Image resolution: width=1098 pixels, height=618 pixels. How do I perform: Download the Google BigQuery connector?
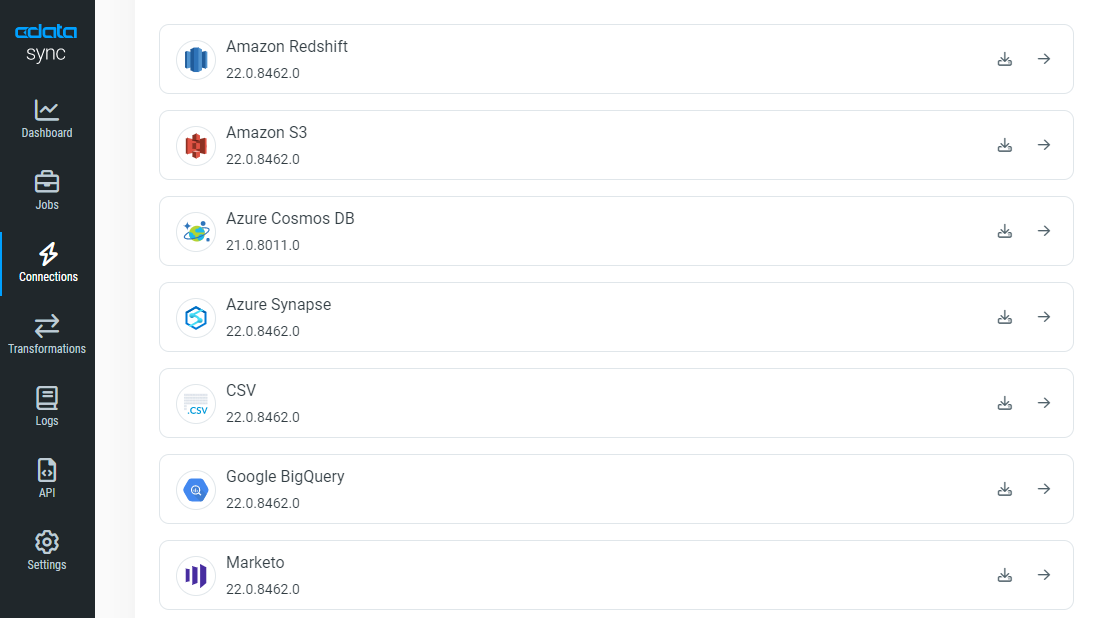1005,489
